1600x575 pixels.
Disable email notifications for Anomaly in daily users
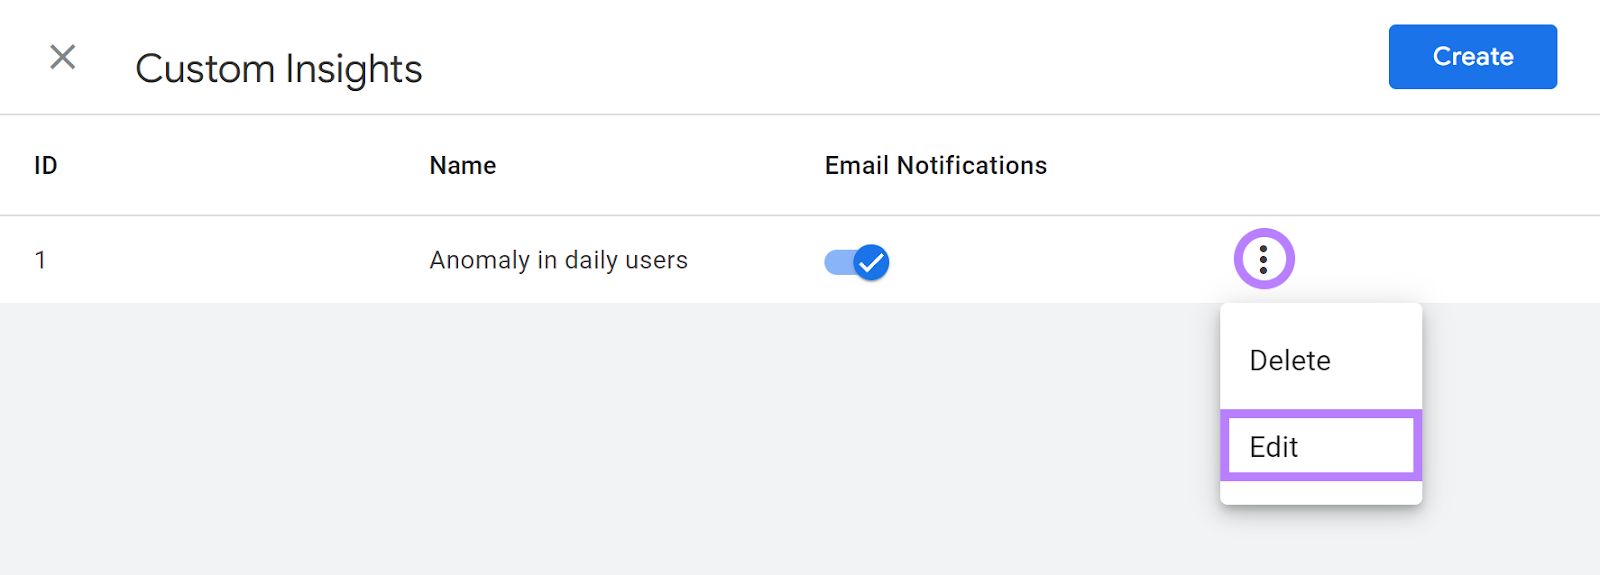(857, 262)
